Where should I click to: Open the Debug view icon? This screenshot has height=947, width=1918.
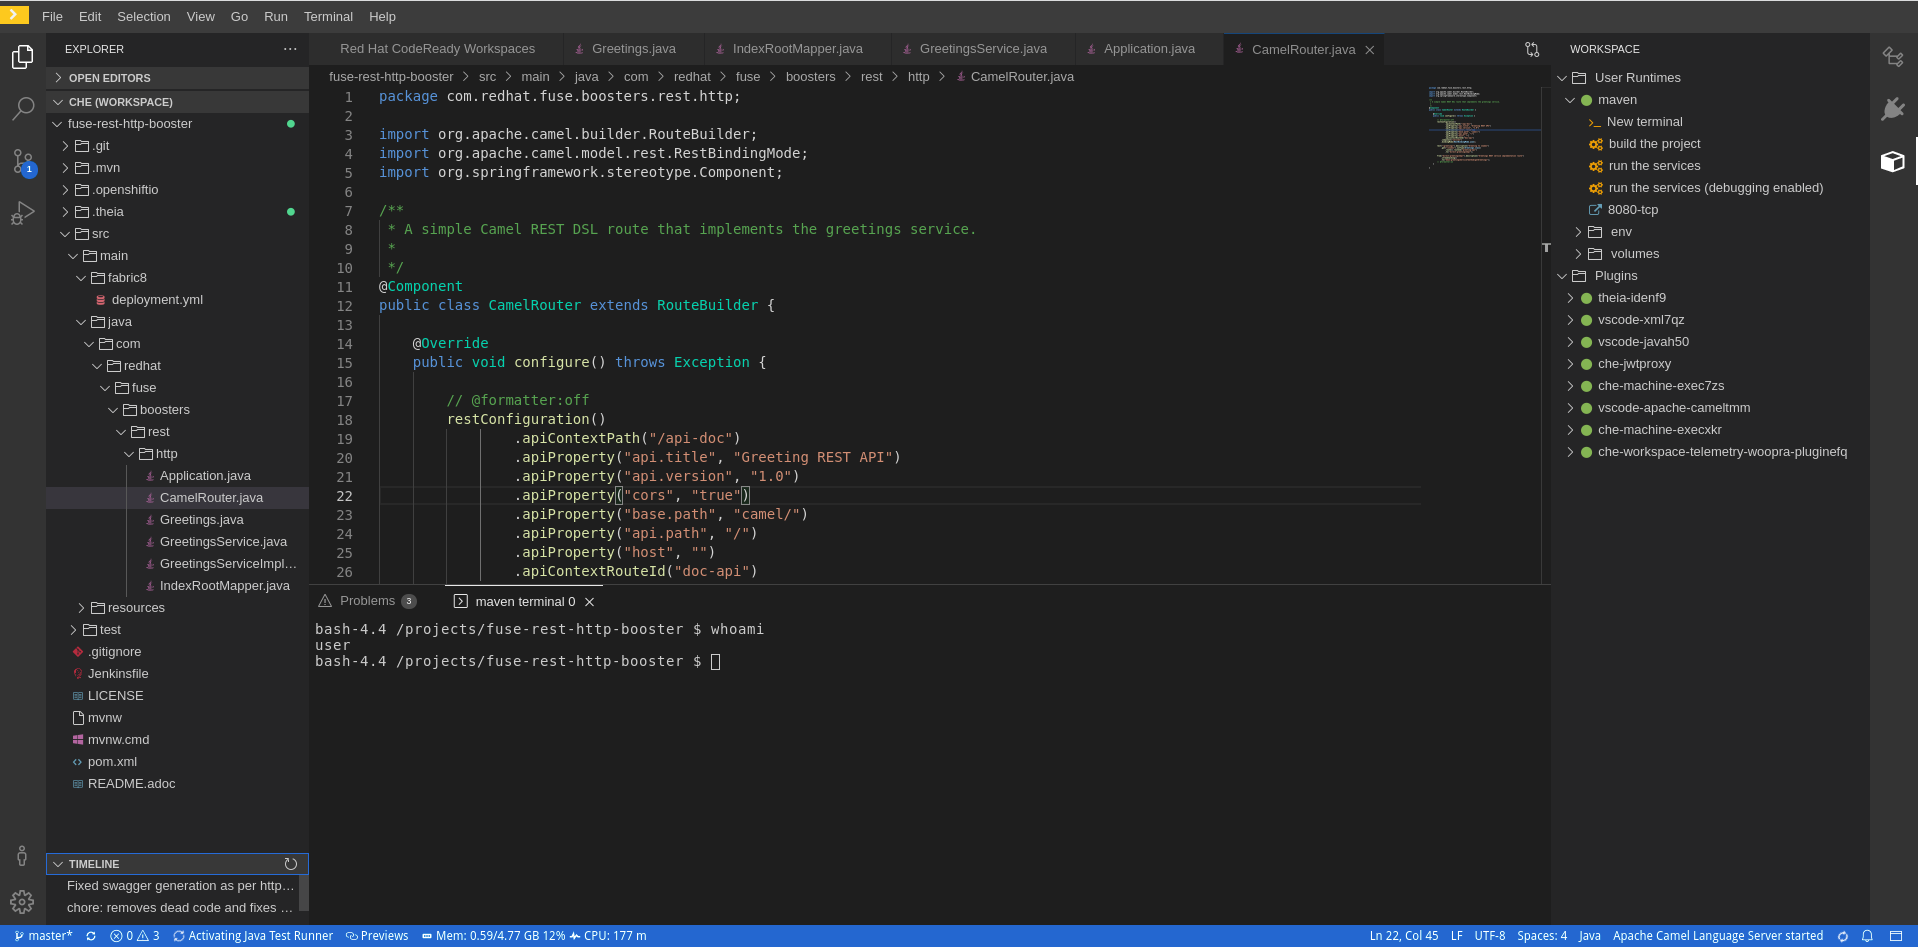pos(22,213)
